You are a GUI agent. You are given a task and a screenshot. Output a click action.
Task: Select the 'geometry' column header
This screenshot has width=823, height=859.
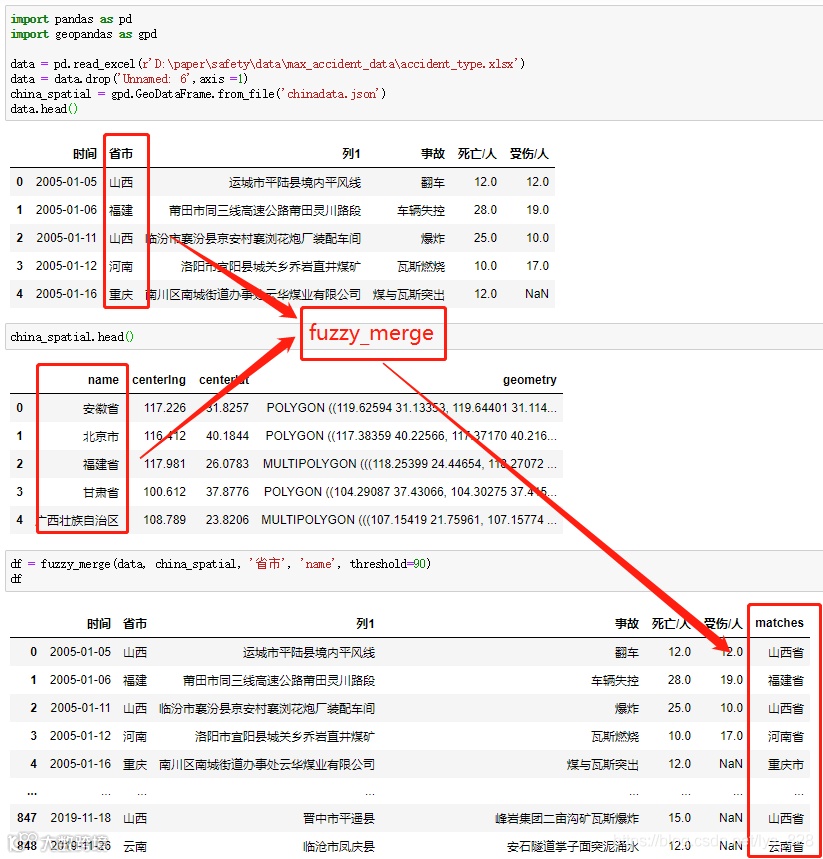pyautogui.click(x=529, y=380)
